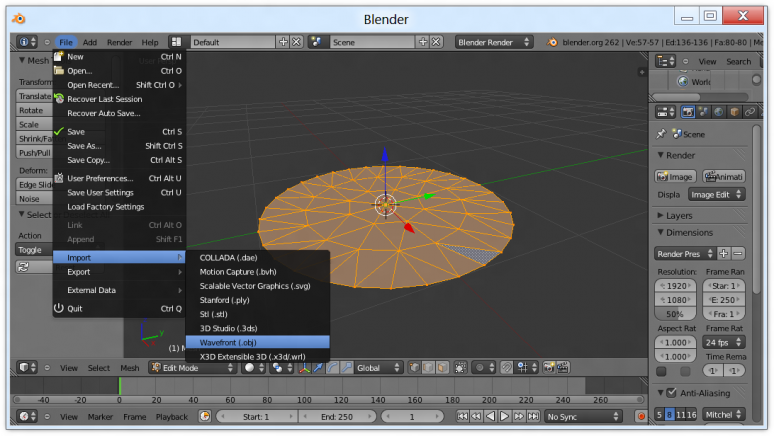Click the End: 250 frame field
The width and height of the screenshot is (774, 436).
pos(337,416)
